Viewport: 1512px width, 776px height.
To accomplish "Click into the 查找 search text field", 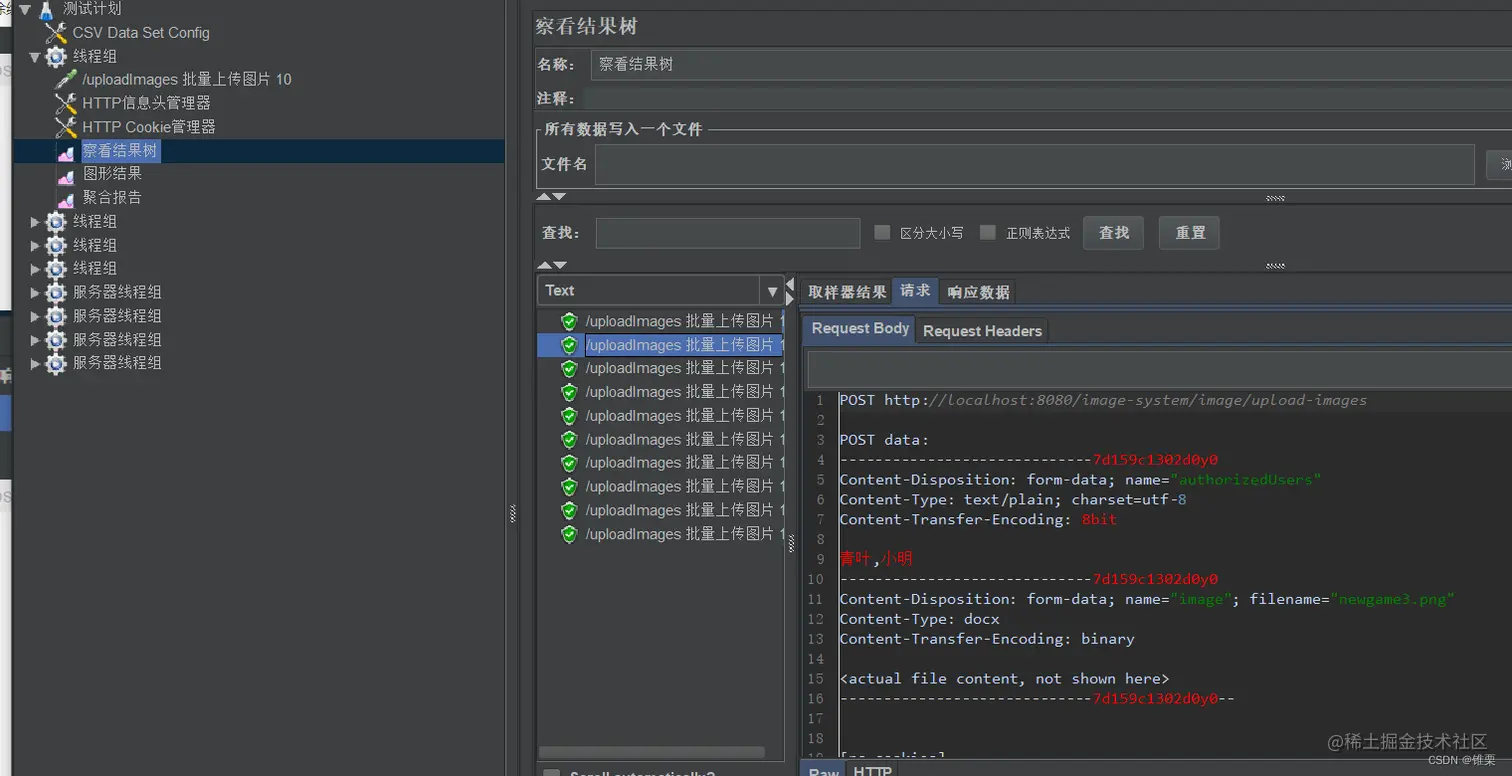I will click(x=728, y=233).
